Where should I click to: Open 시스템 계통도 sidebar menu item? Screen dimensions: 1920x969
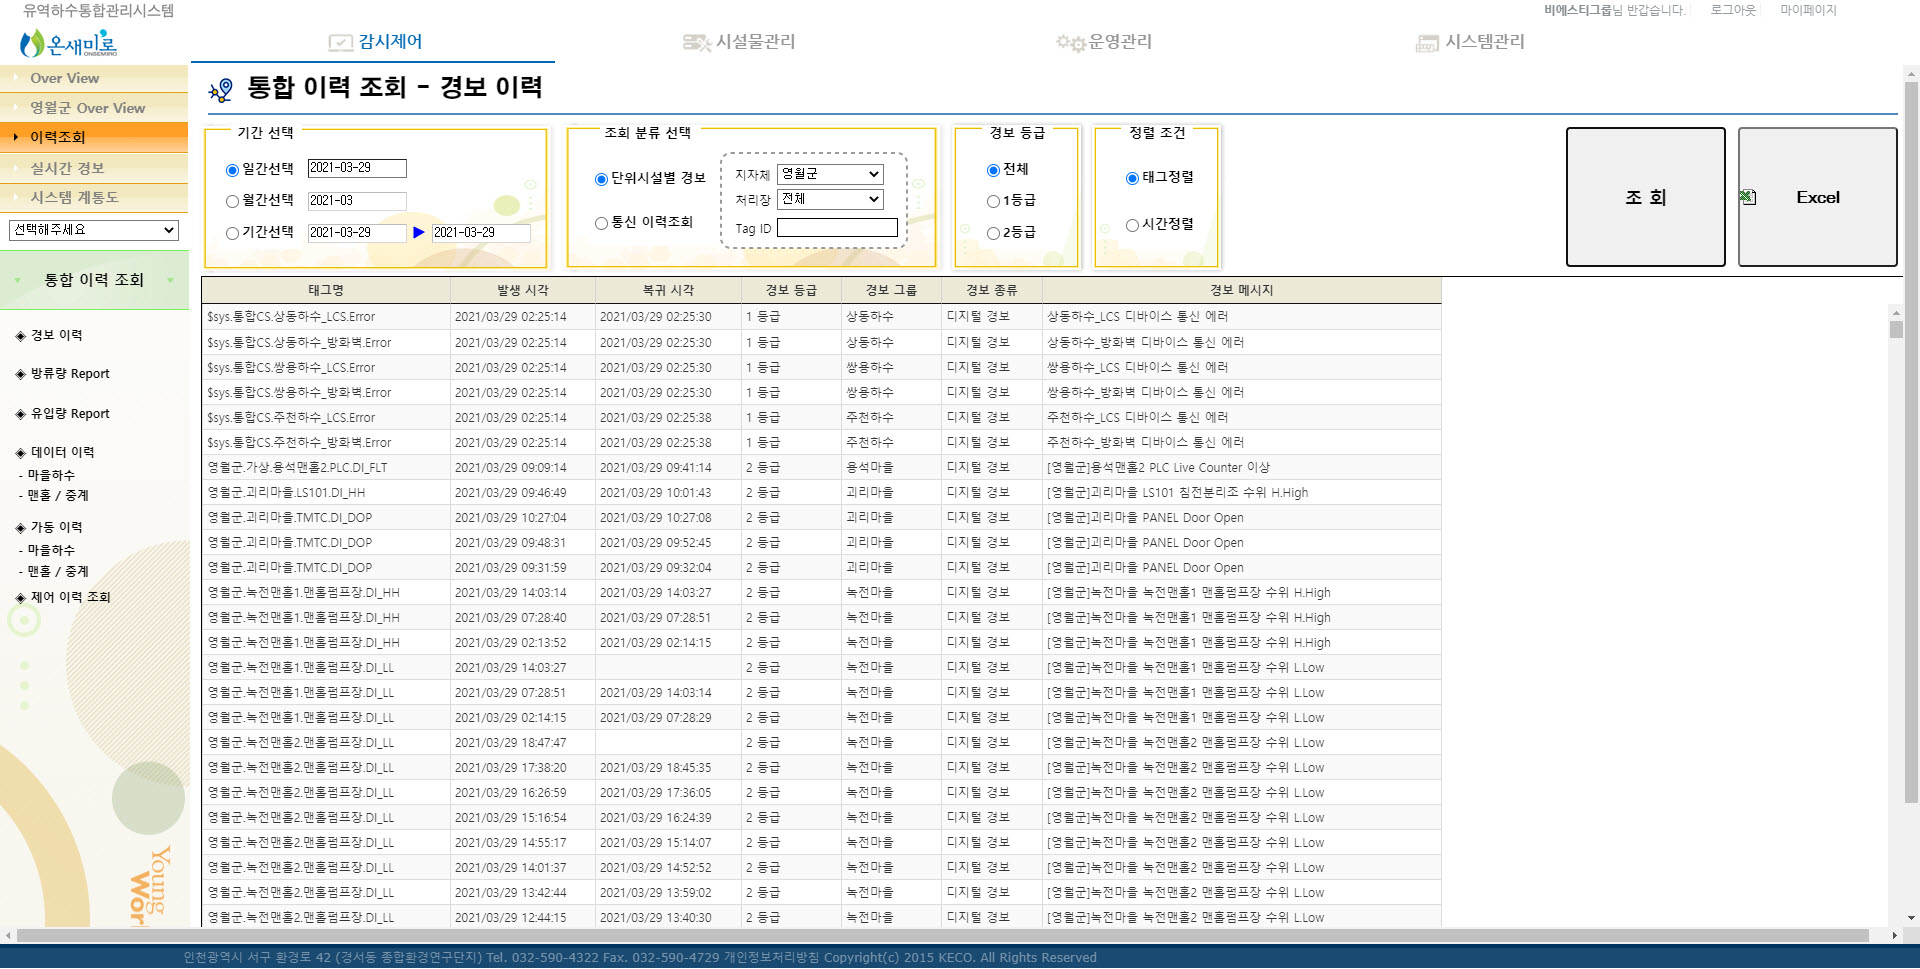pos(94,198)
